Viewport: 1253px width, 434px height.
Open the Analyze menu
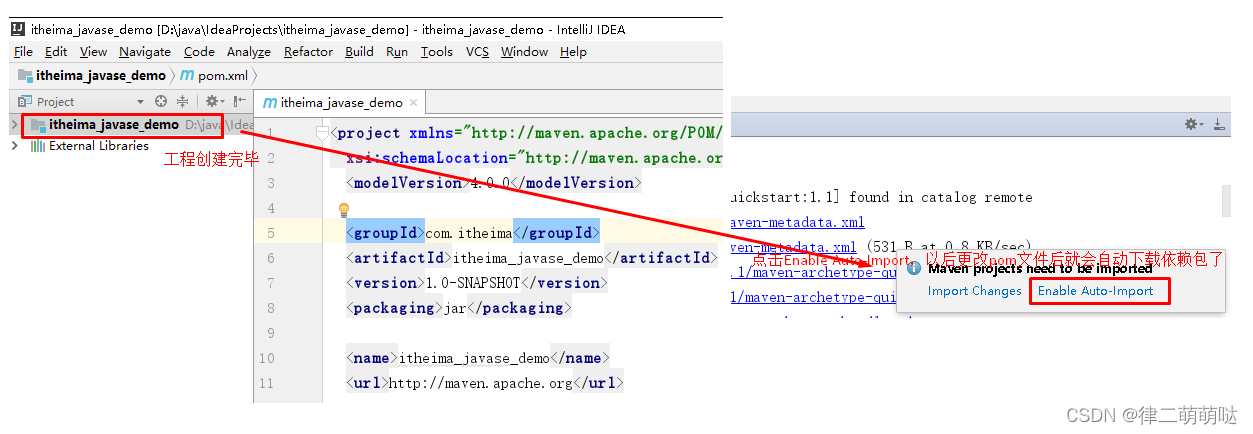tap(249, 51)
